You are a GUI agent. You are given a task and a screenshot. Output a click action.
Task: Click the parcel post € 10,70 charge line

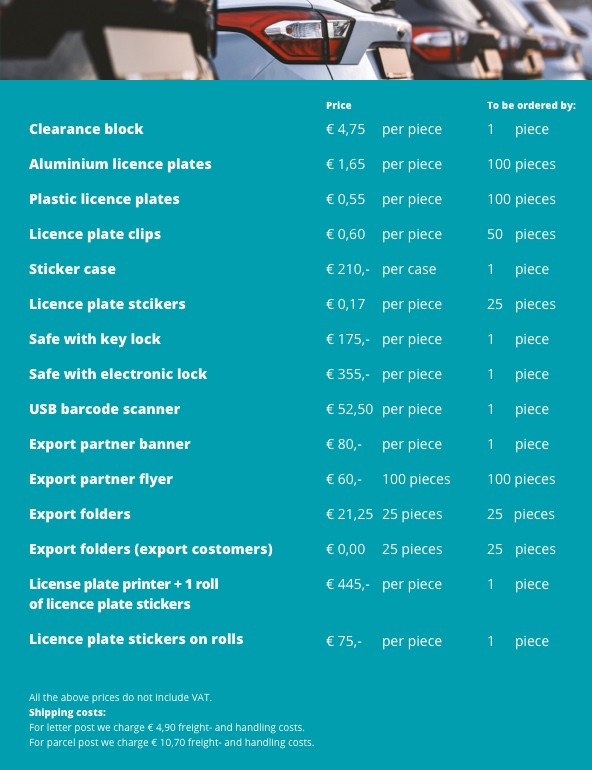[x=171, y=742]
